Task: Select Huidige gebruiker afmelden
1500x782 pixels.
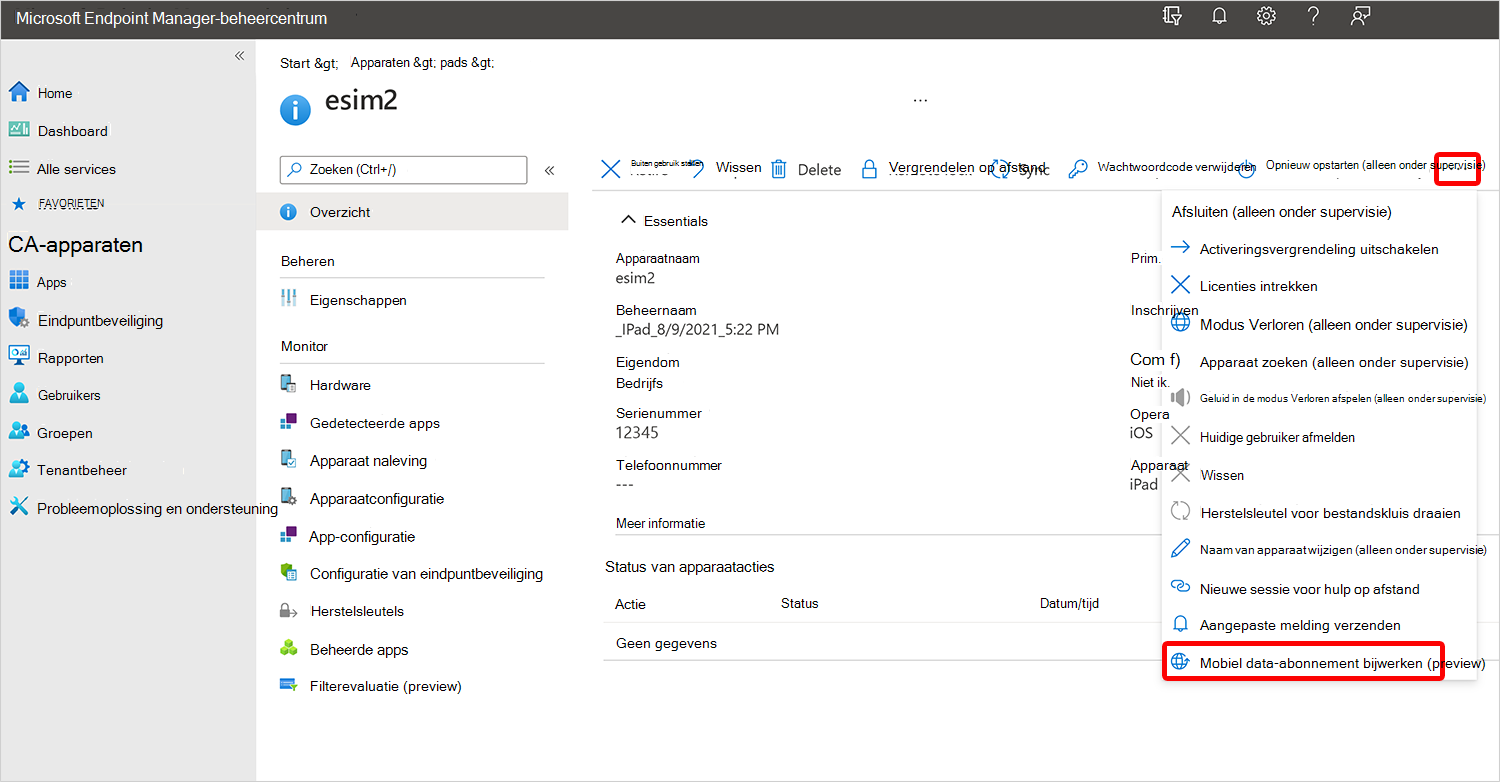Action: point(1278,437)
